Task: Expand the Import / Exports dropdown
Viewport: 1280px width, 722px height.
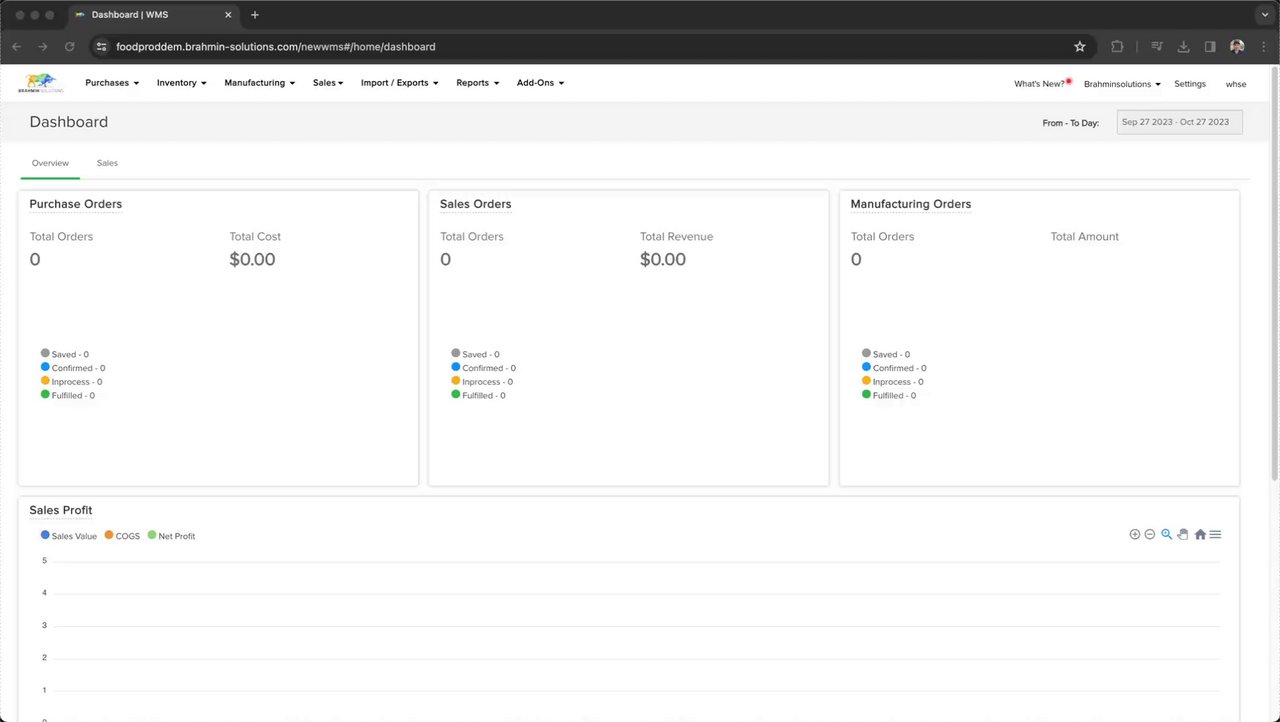Action: [399, 83]
